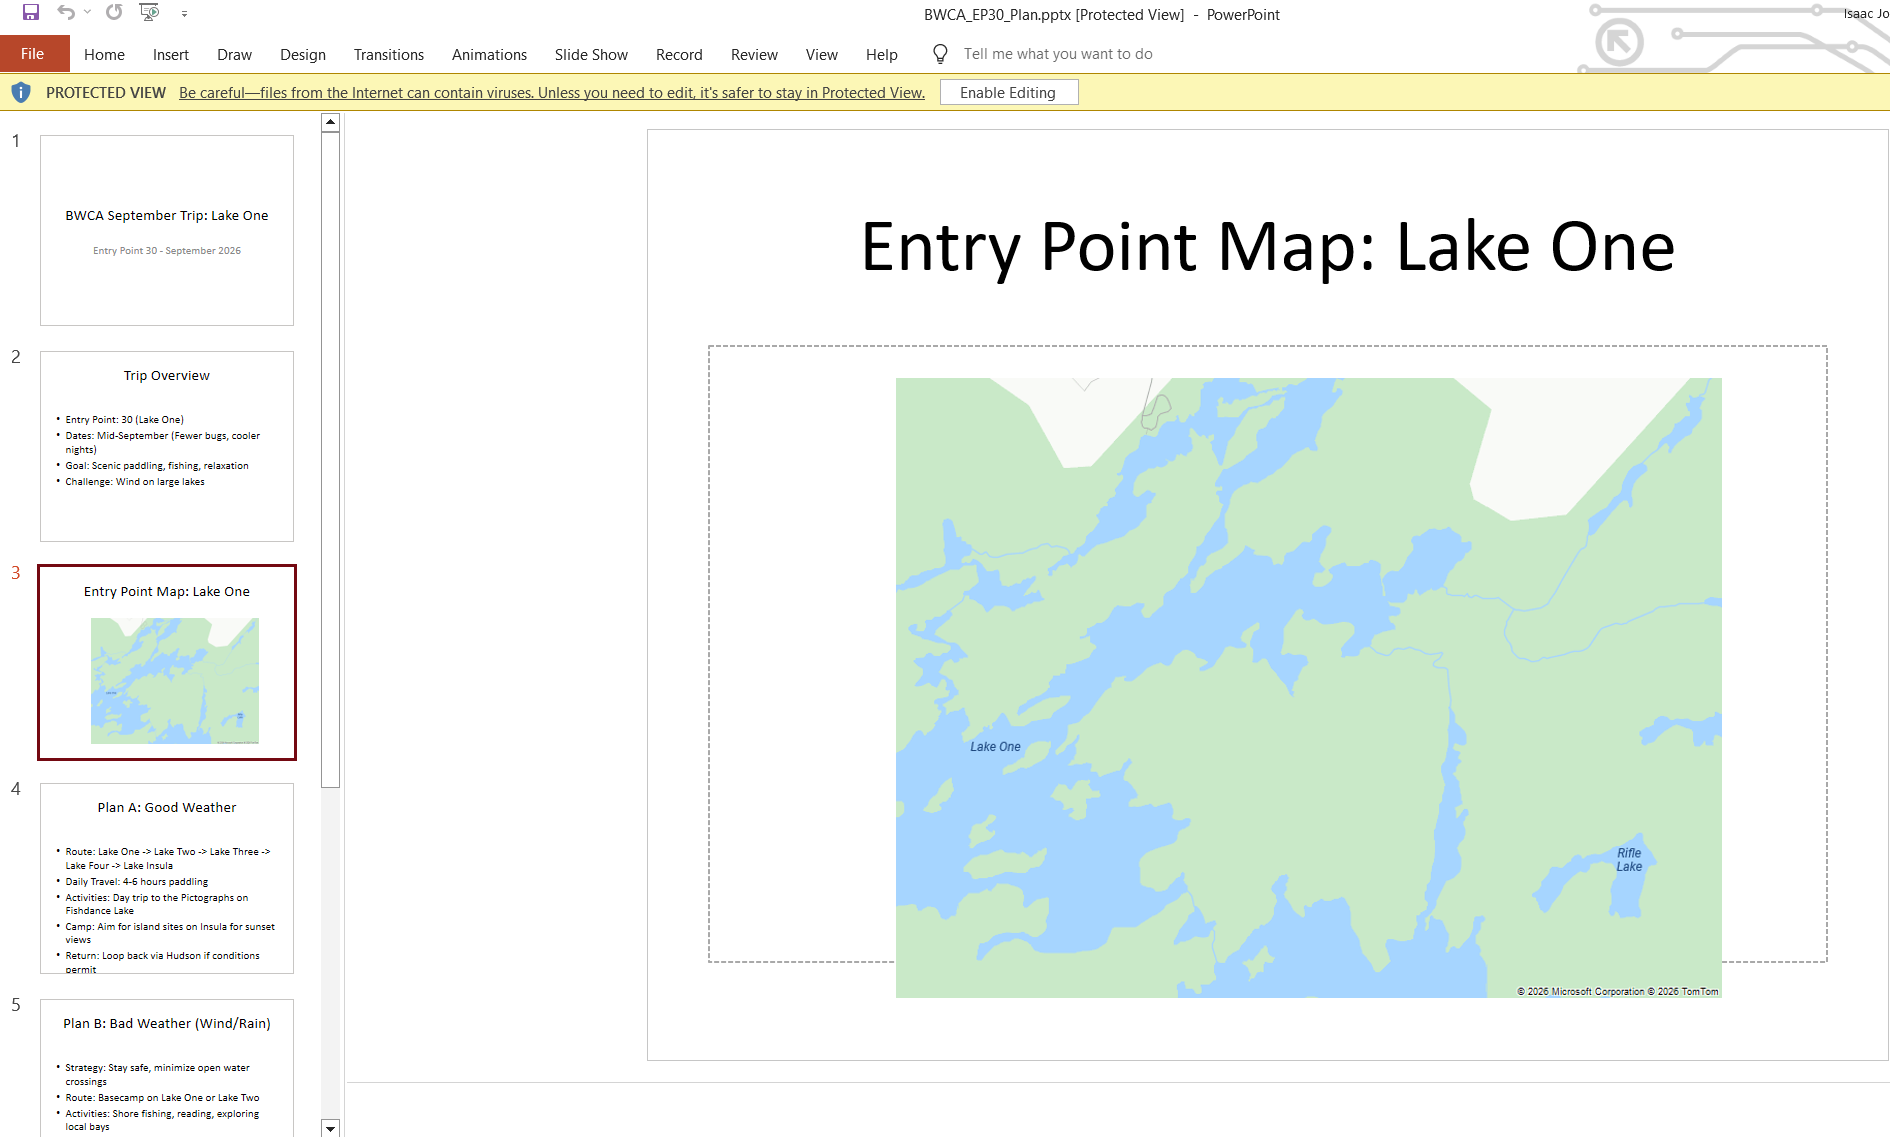Click the Repeat/Redo icon

114,13
